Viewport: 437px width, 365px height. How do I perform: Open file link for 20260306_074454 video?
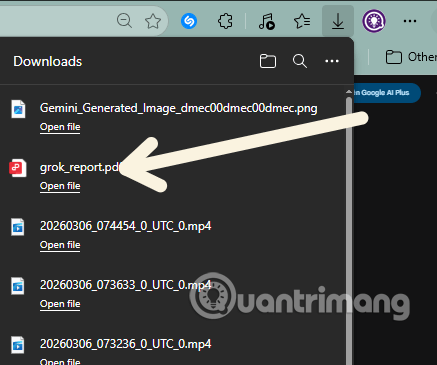[x=60, y=245]
